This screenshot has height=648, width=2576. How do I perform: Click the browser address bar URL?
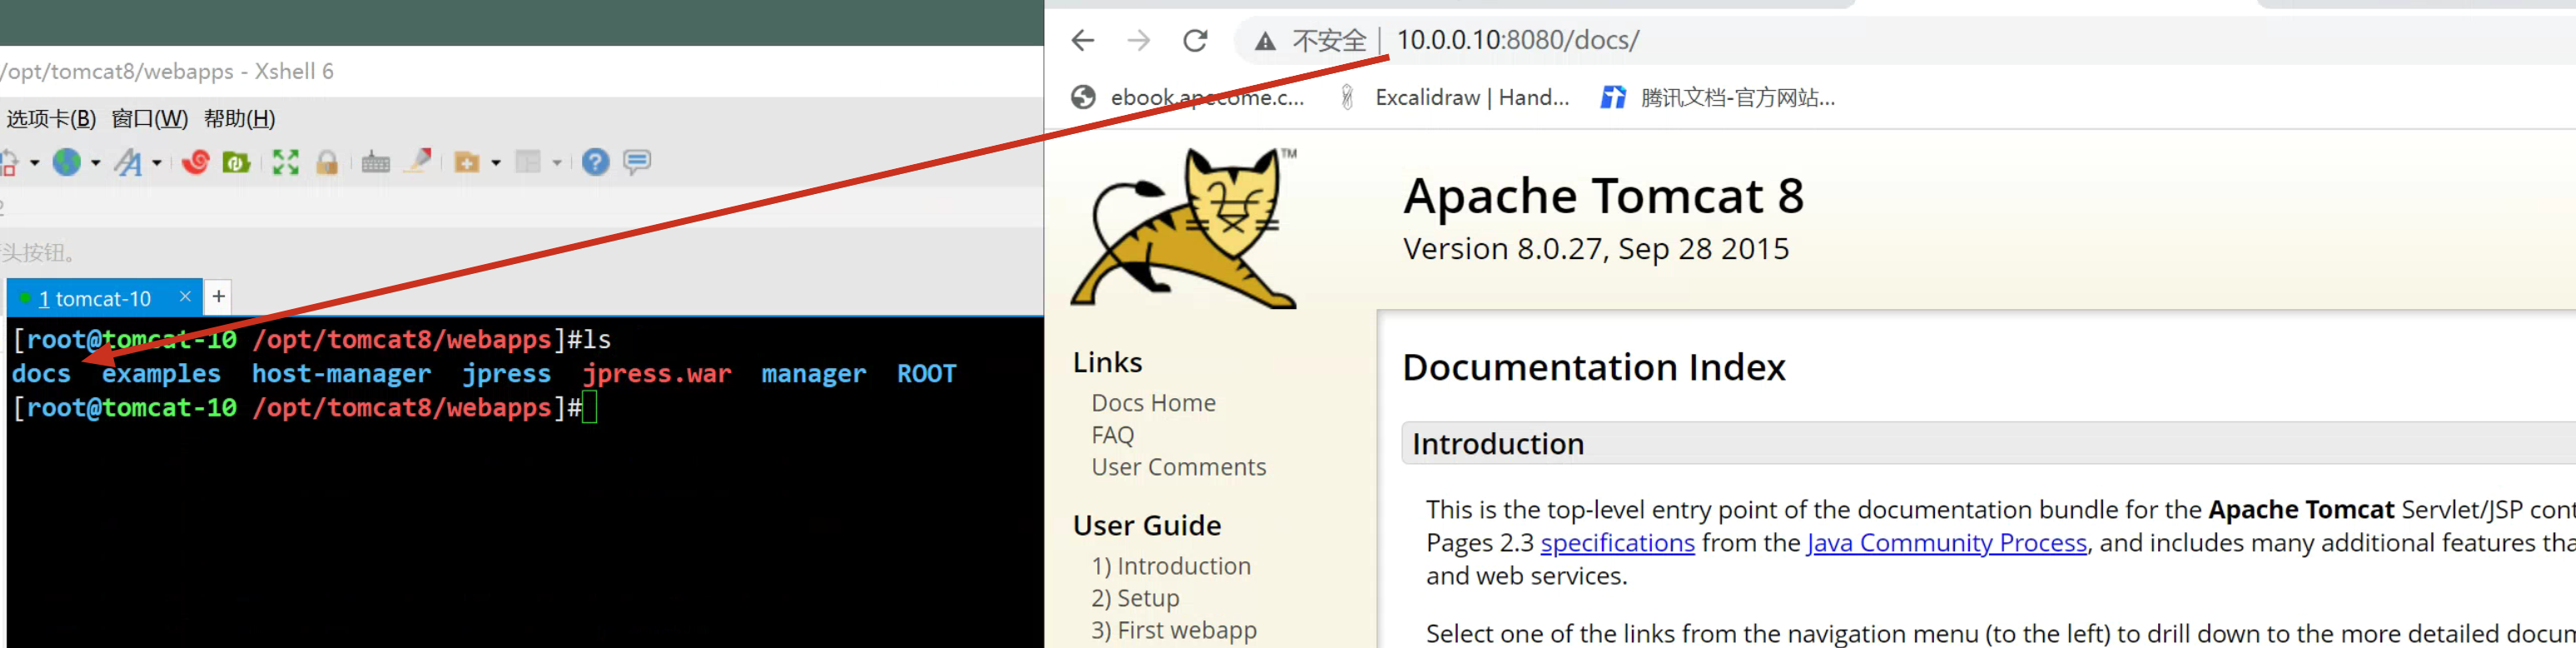1517,41
